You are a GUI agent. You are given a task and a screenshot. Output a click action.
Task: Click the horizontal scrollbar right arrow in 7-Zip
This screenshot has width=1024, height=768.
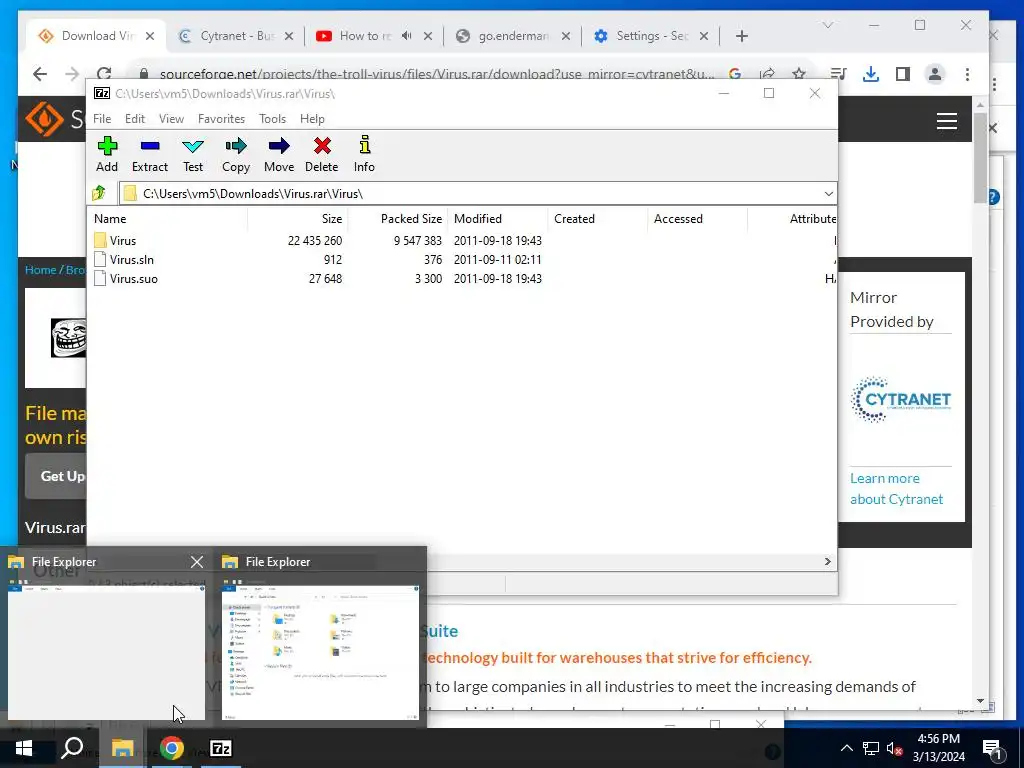pos(827,562)
